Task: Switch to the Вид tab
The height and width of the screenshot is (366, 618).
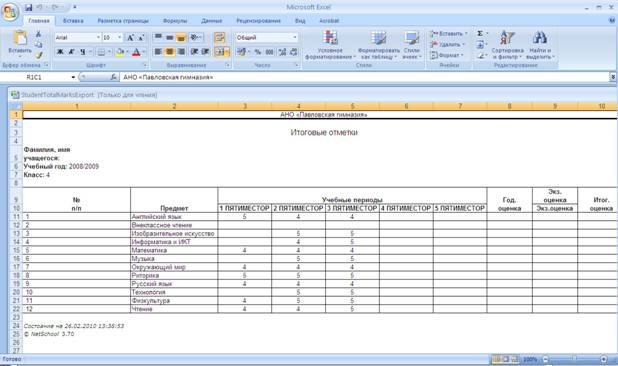Action: click(300, 20)
